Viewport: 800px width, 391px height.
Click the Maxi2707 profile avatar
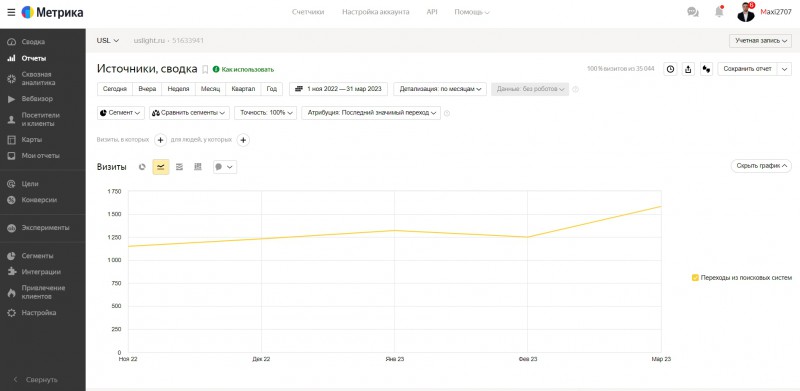coord(746,12)
